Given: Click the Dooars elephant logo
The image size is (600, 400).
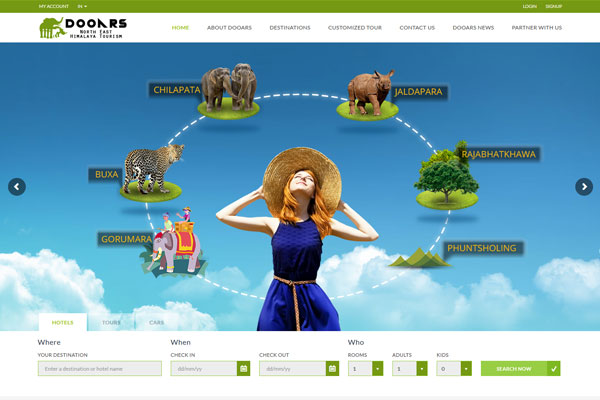Looking at the screenshot, I should pos(83,28).
